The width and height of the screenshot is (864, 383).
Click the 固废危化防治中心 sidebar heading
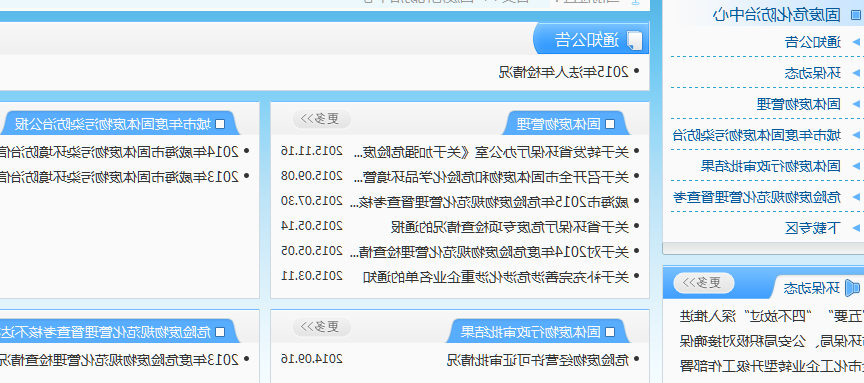[776, 15]
